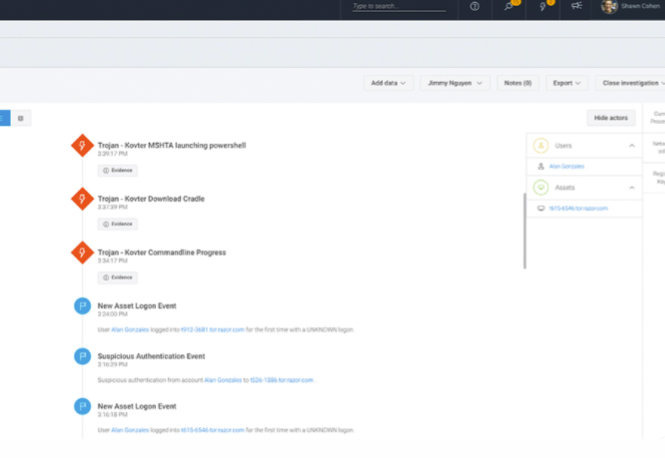Click the Kovter MSHTA alert diamond icon
This screenshot has width=665, height=458.
pyautogui.click(x=82, y=147)
